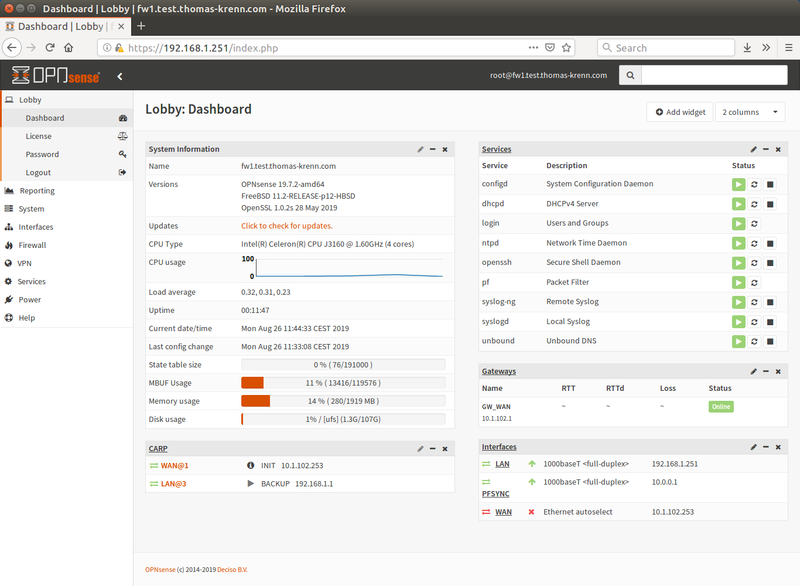Open the WAN@1 CARP link

174,466
